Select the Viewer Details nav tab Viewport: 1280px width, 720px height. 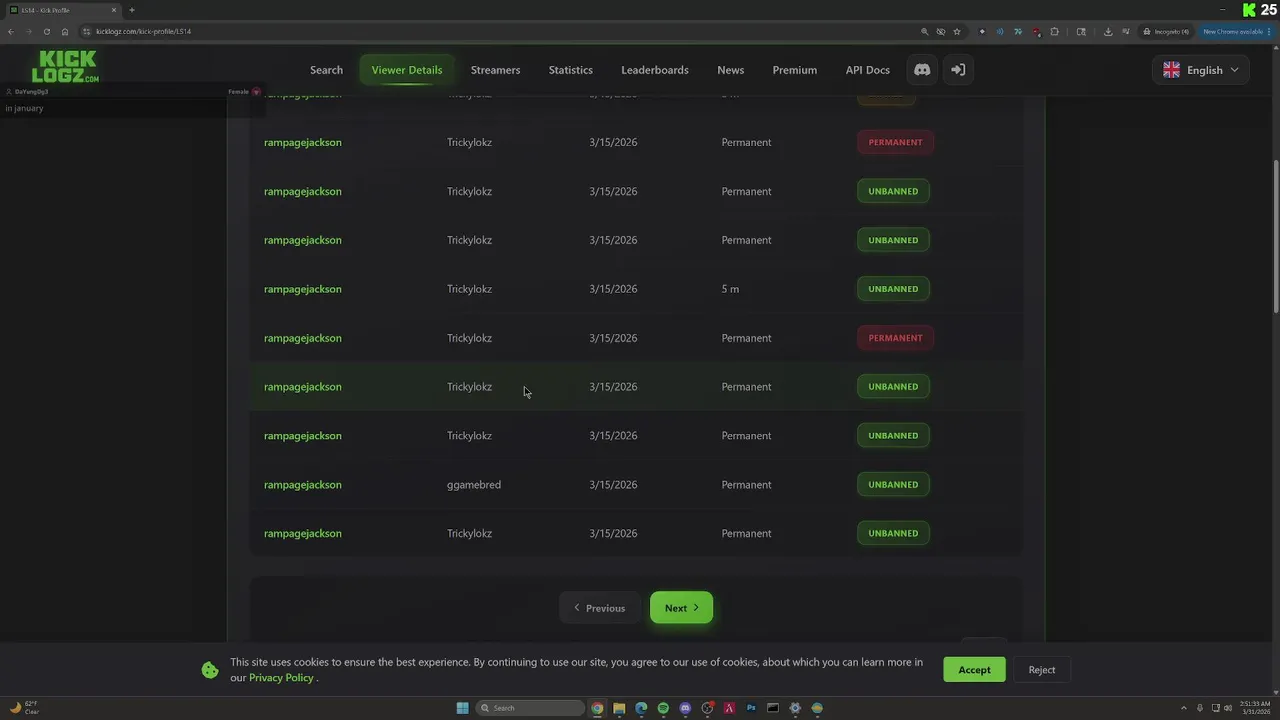[407, 70]
